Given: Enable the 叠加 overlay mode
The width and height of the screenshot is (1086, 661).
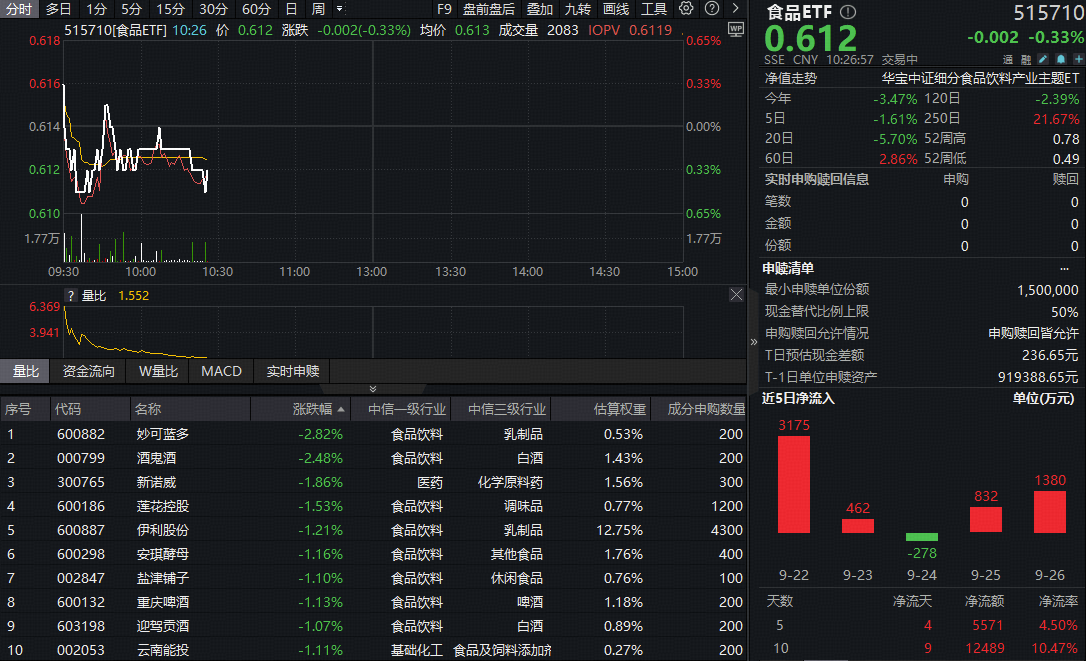Looking at the screenshot, I should point(541,9).
